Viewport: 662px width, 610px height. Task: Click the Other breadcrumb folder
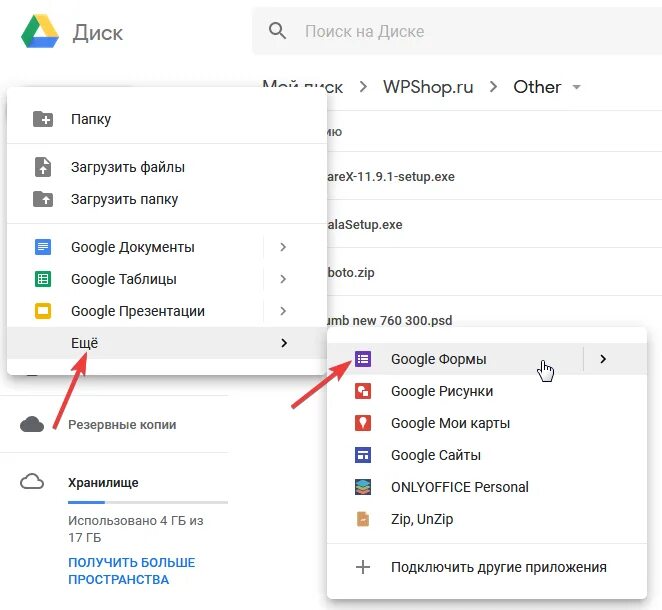(537, 87)
